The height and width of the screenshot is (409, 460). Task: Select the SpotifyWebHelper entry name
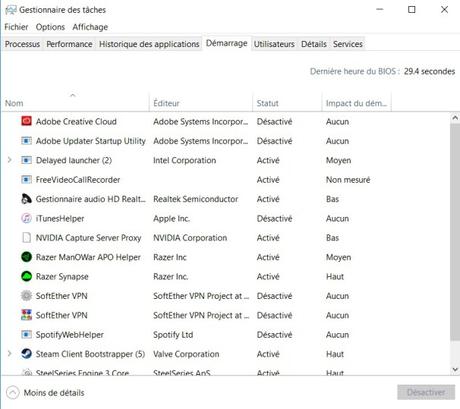tap(70, 335)
